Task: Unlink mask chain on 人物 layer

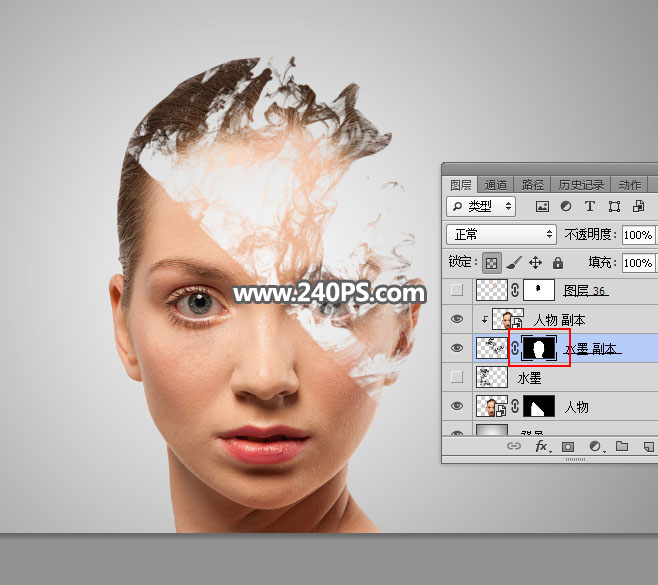Action: [515, 406]
